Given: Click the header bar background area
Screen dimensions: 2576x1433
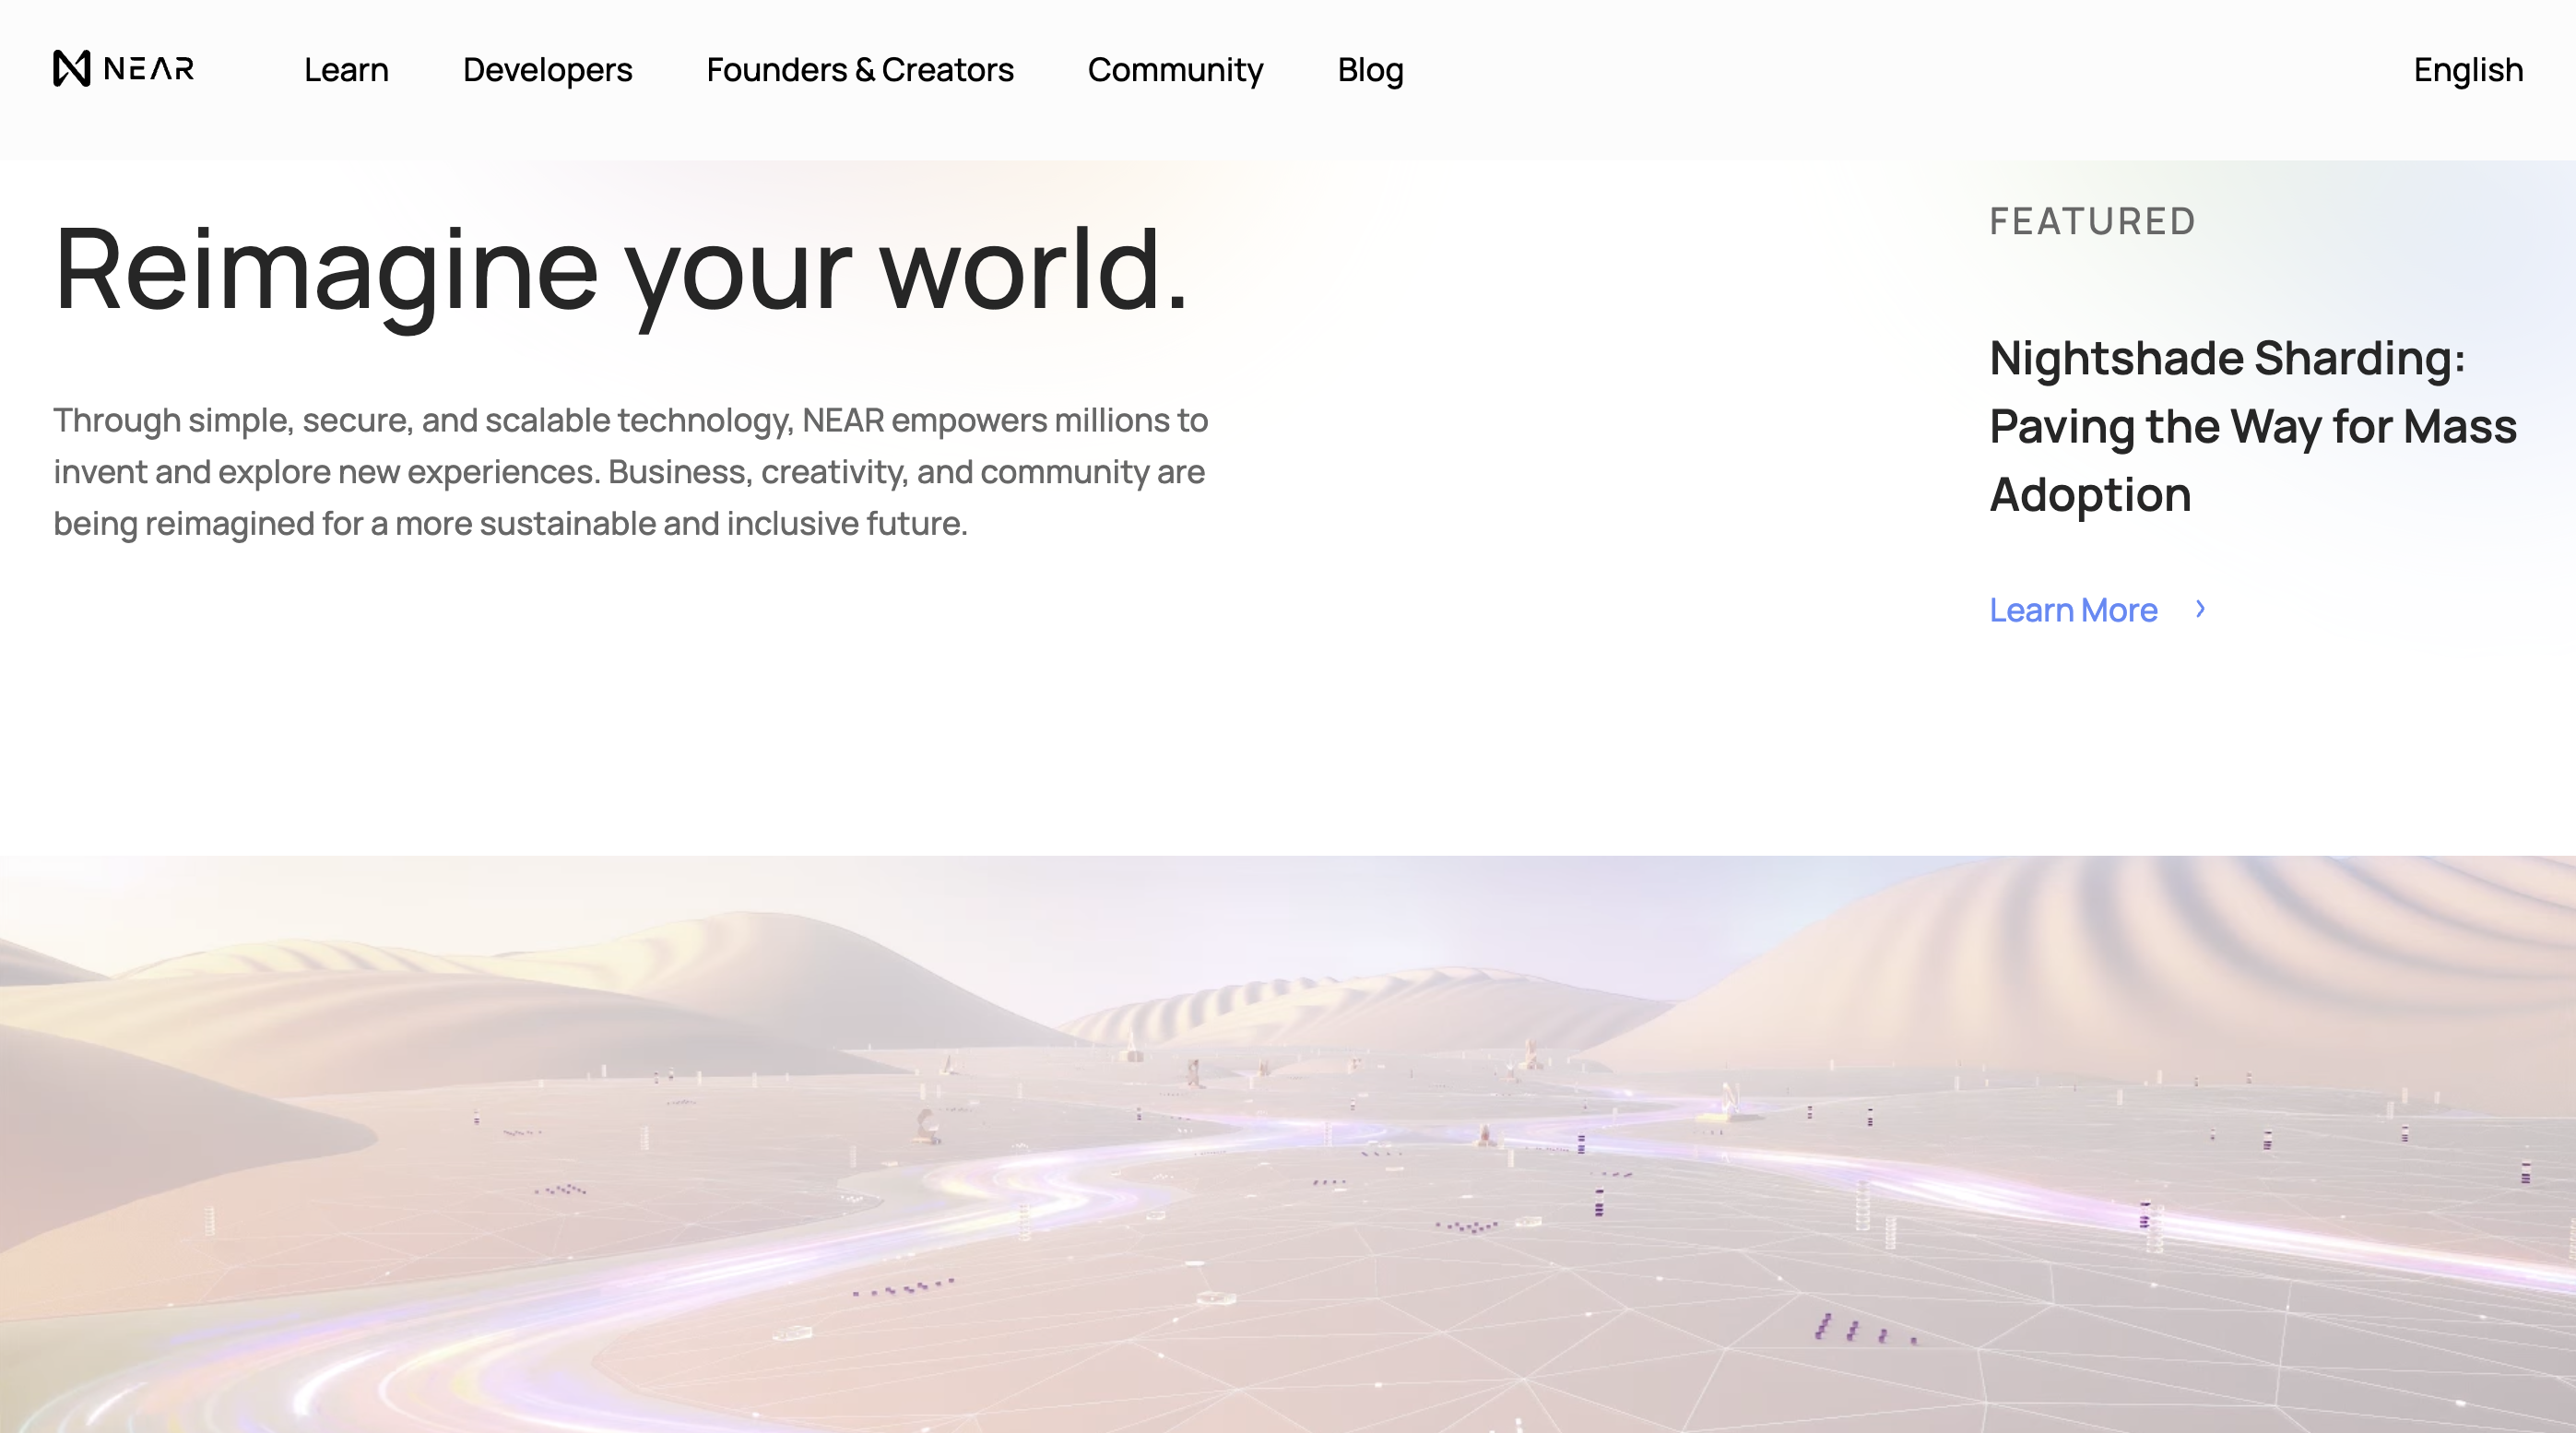Looking at the screenshot, I should click(x=1800, y=69).
